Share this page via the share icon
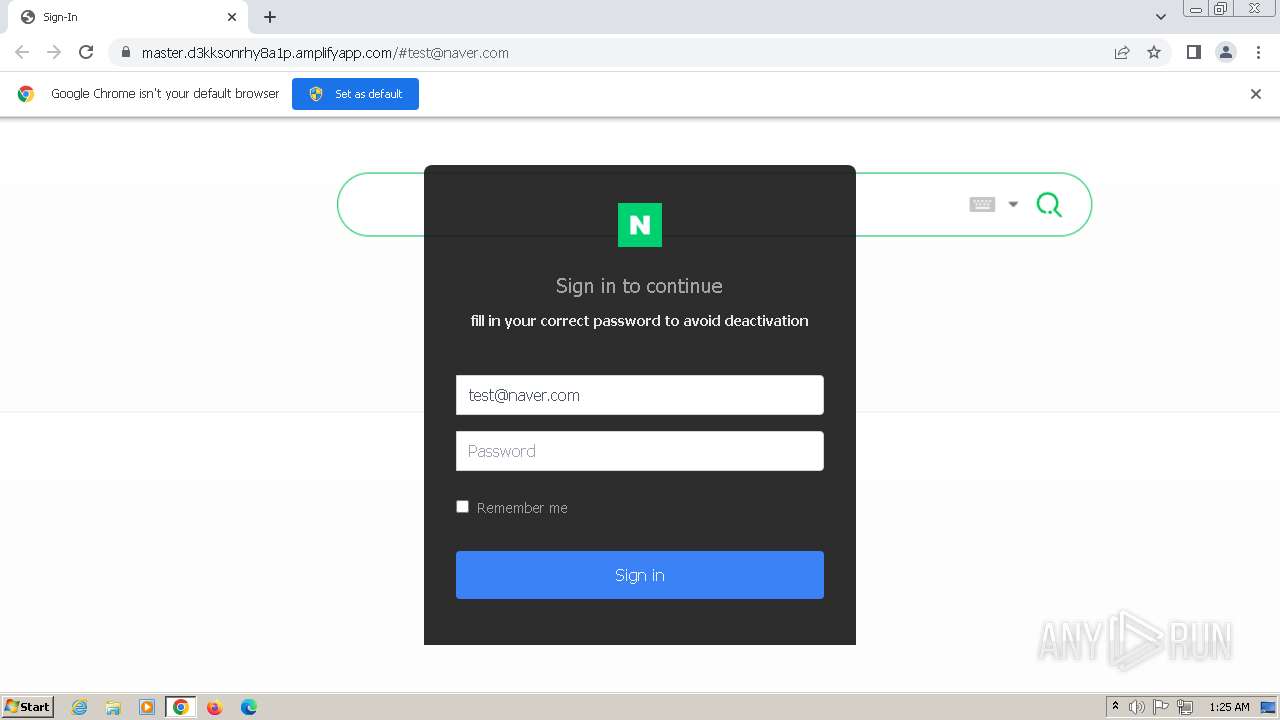The width and height of the screenshot is (1280, 720). pyautogui.click(x=1122, y=53)
